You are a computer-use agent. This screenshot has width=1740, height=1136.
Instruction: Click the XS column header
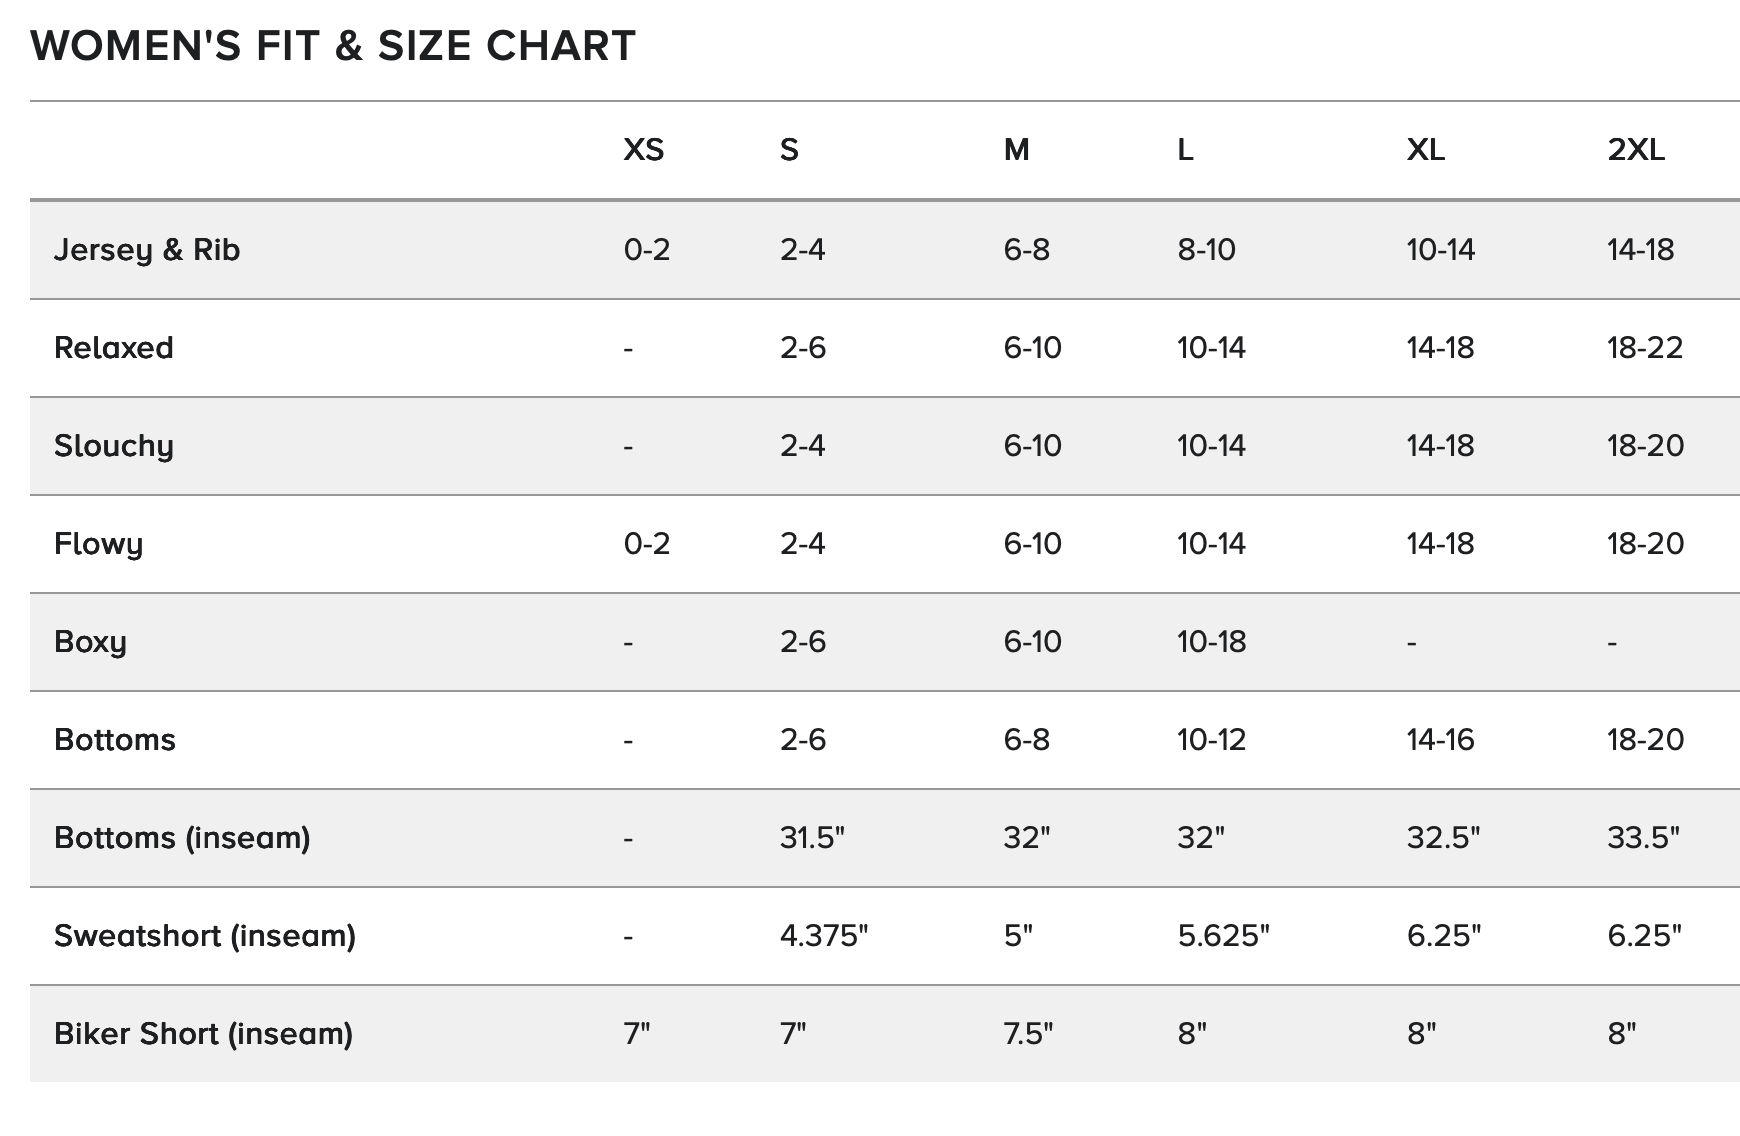click(643, 150)
